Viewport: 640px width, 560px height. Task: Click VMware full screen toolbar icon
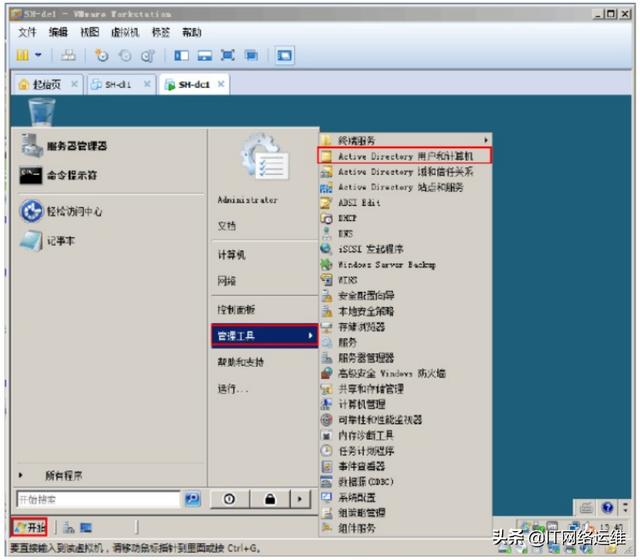pos(227,55)
